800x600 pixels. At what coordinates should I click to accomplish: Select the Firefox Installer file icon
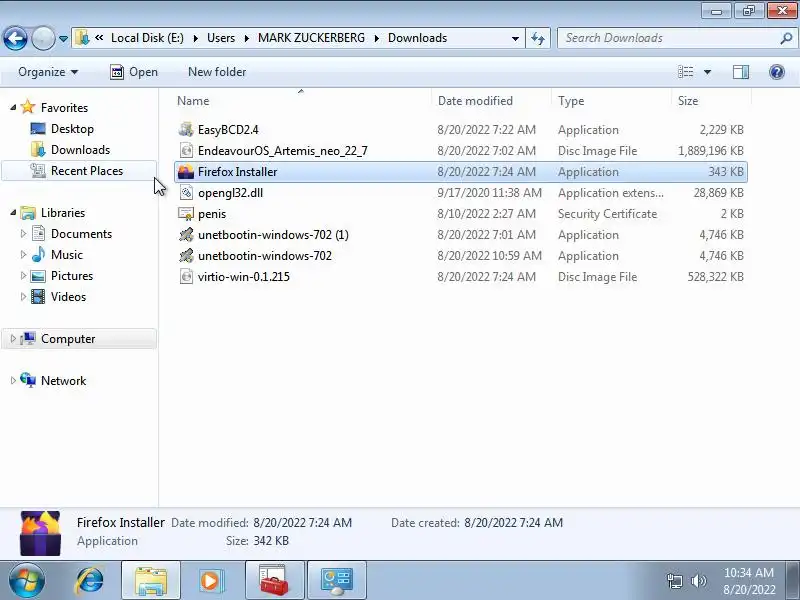tap(186, 171)
